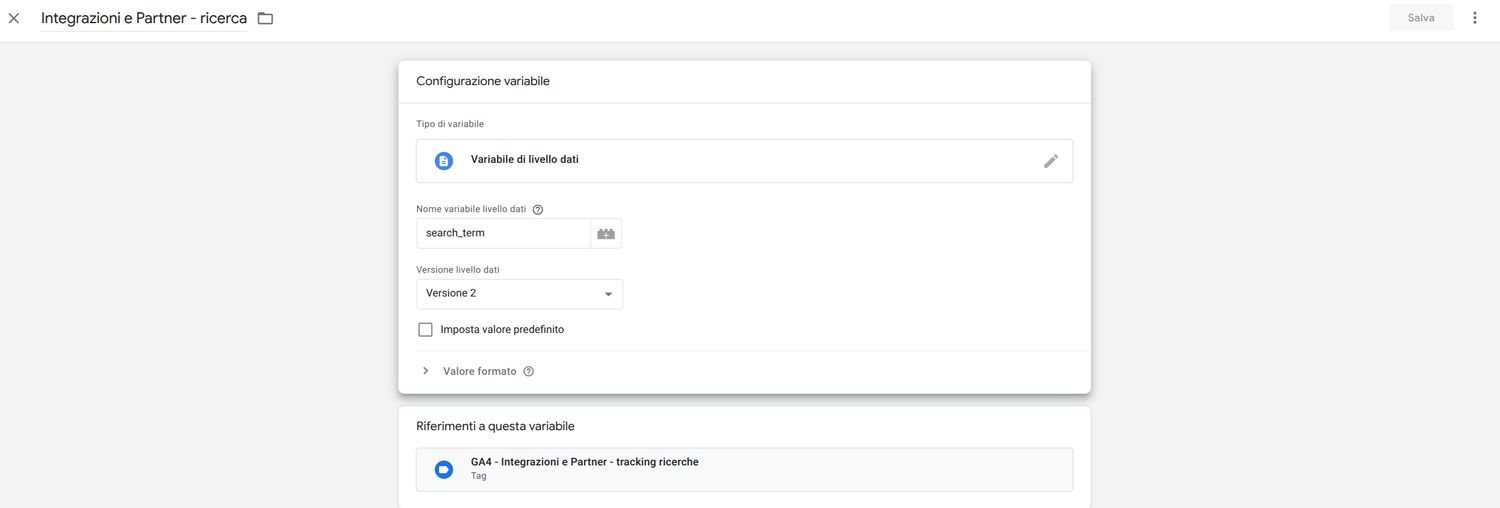1500x508 pixels.
Task: Expand the Valore formato section chevron
Action: point(425,371)
